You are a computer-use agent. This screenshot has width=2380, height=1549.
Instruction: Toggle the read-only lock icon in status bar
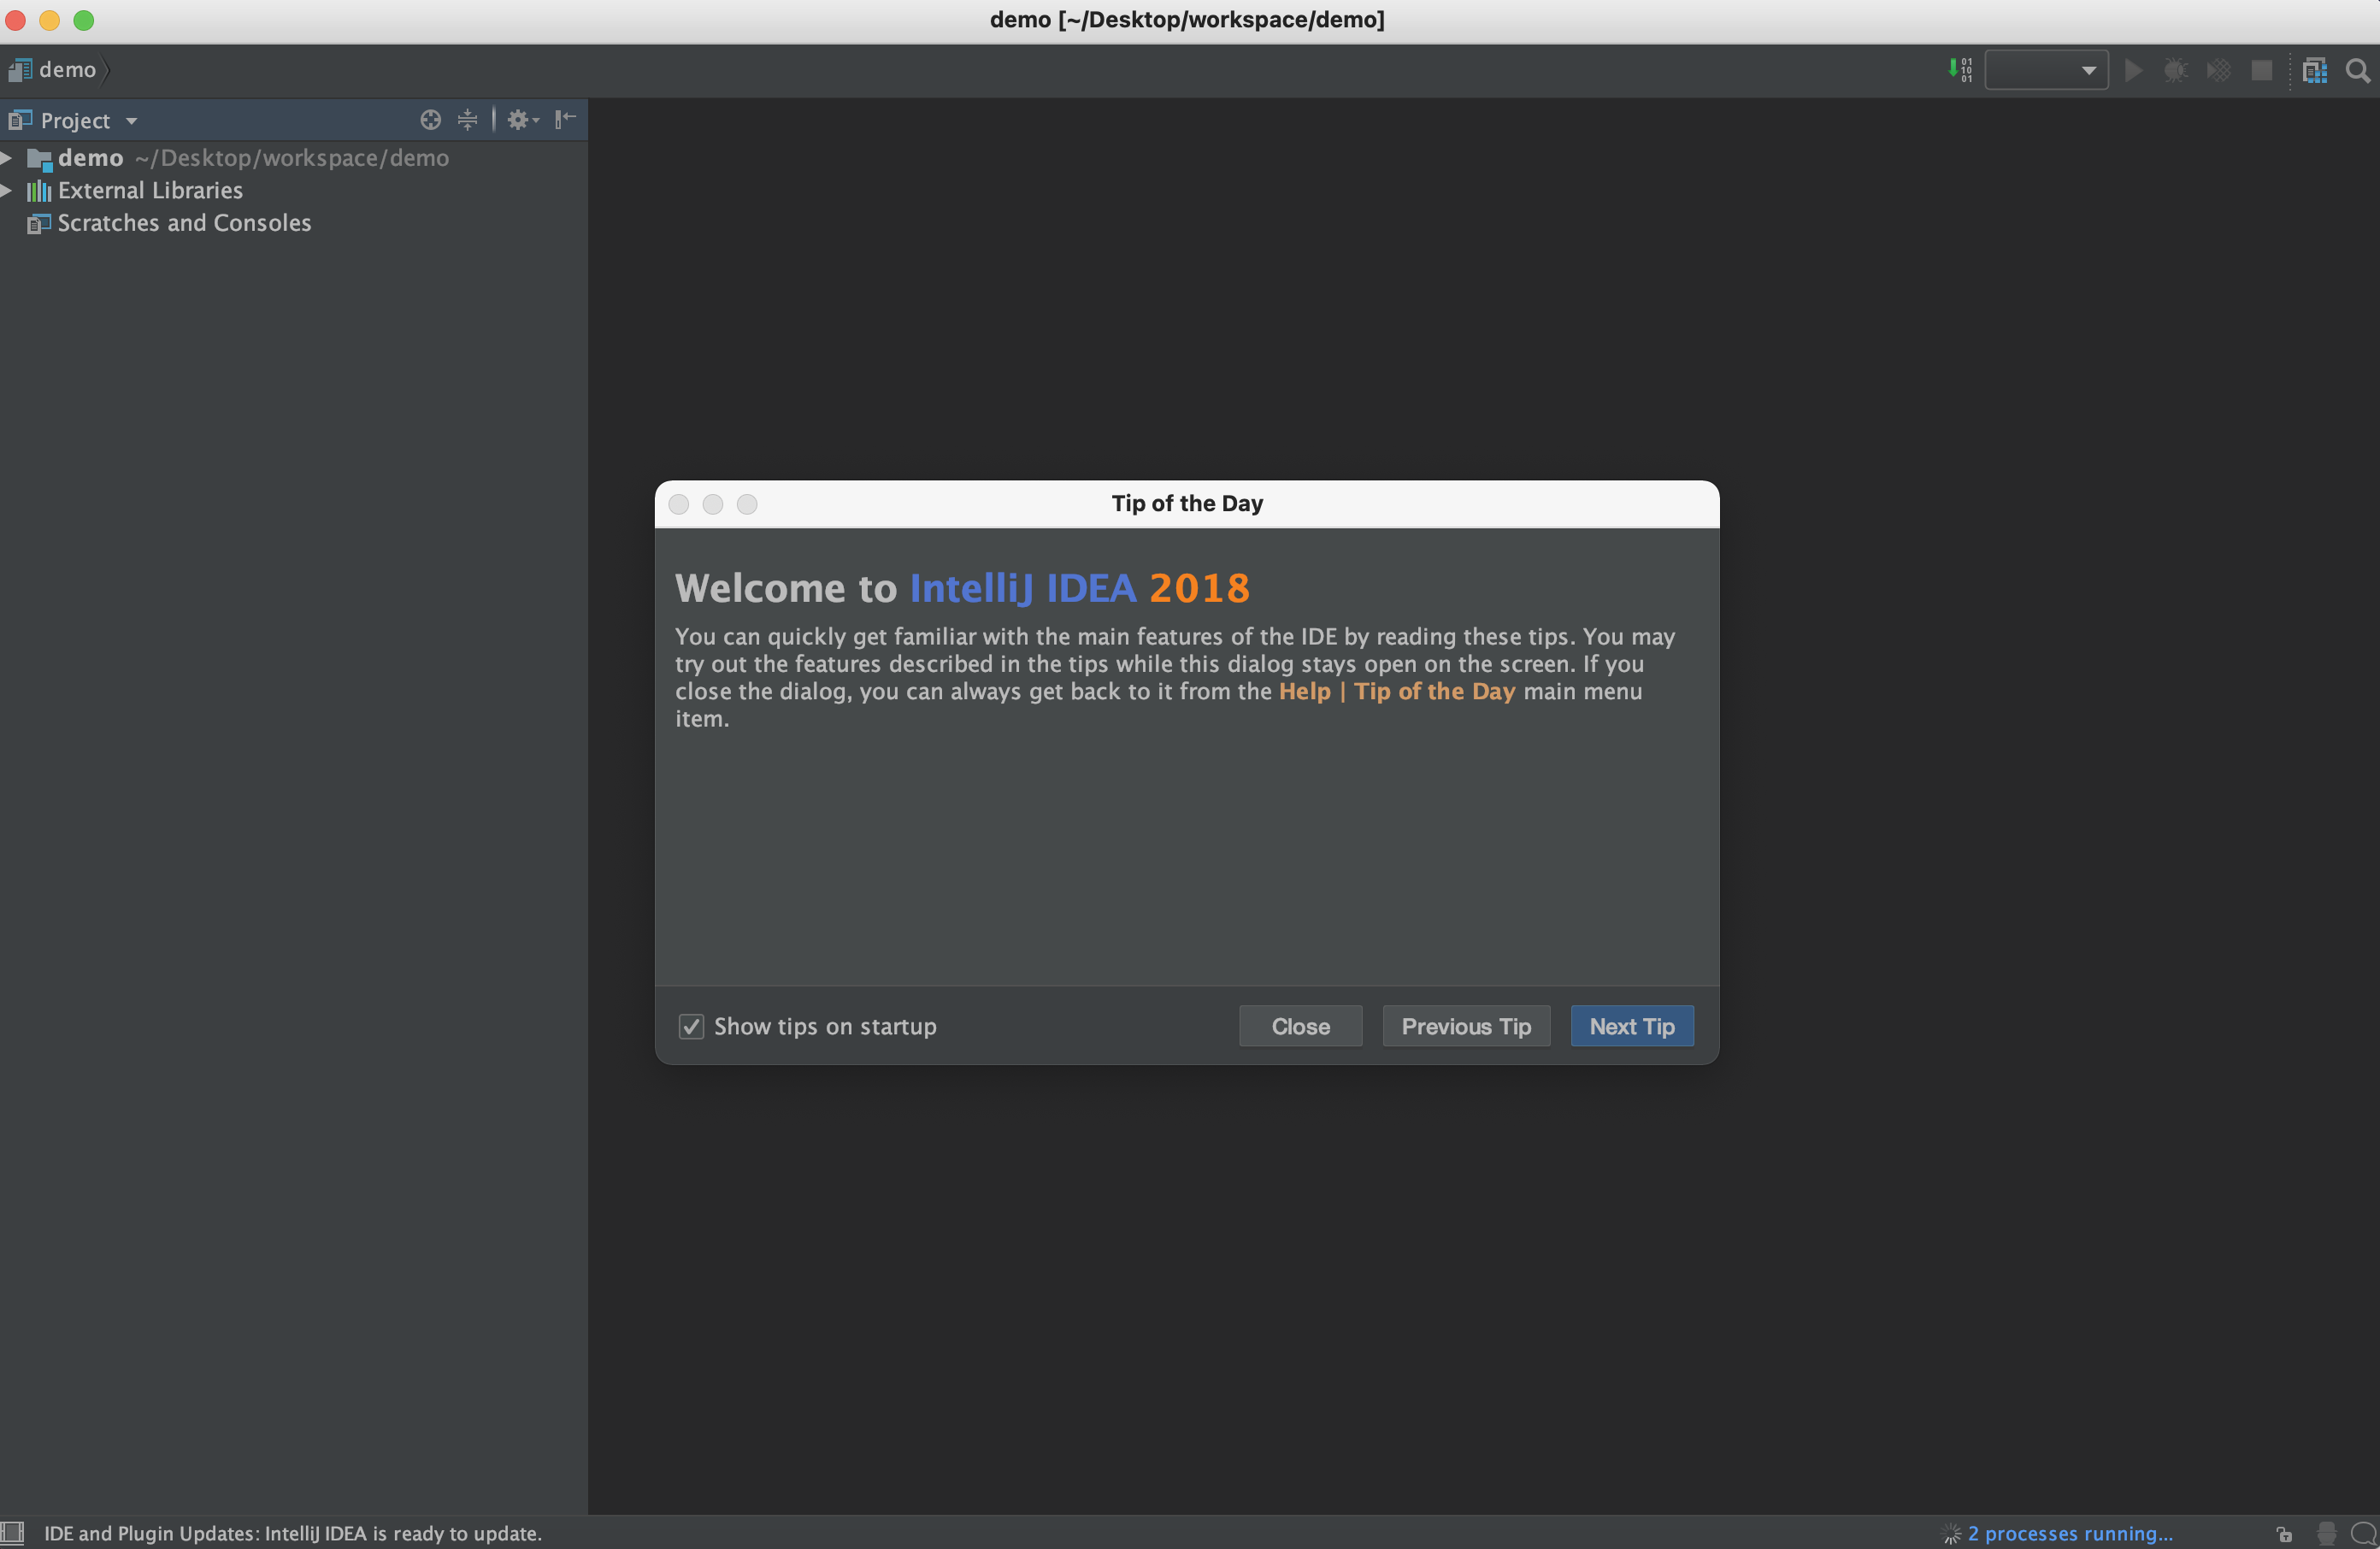pos(2284,1533)
